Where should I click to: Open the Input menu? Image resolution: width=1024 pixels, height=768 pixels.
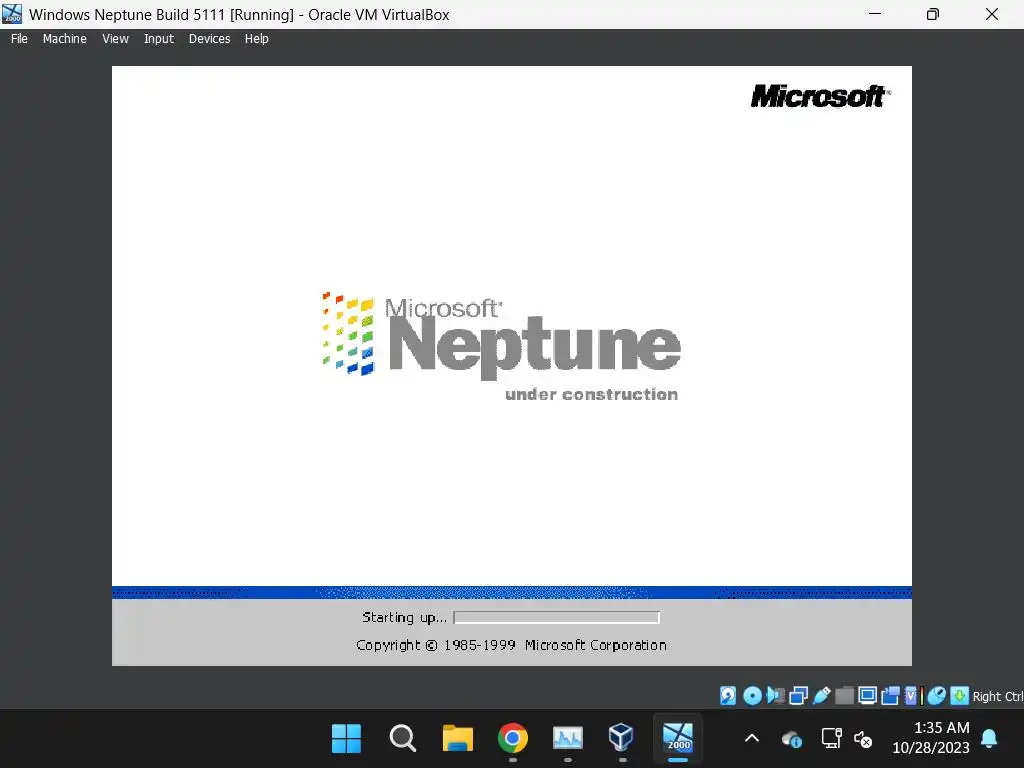(x=159, y=39)
